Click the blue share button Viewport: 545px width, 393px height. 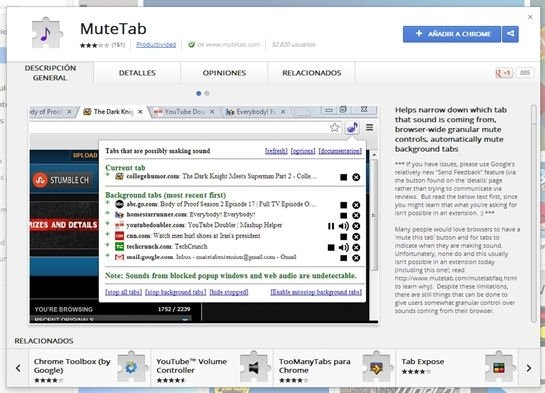[x=511, y=34]
